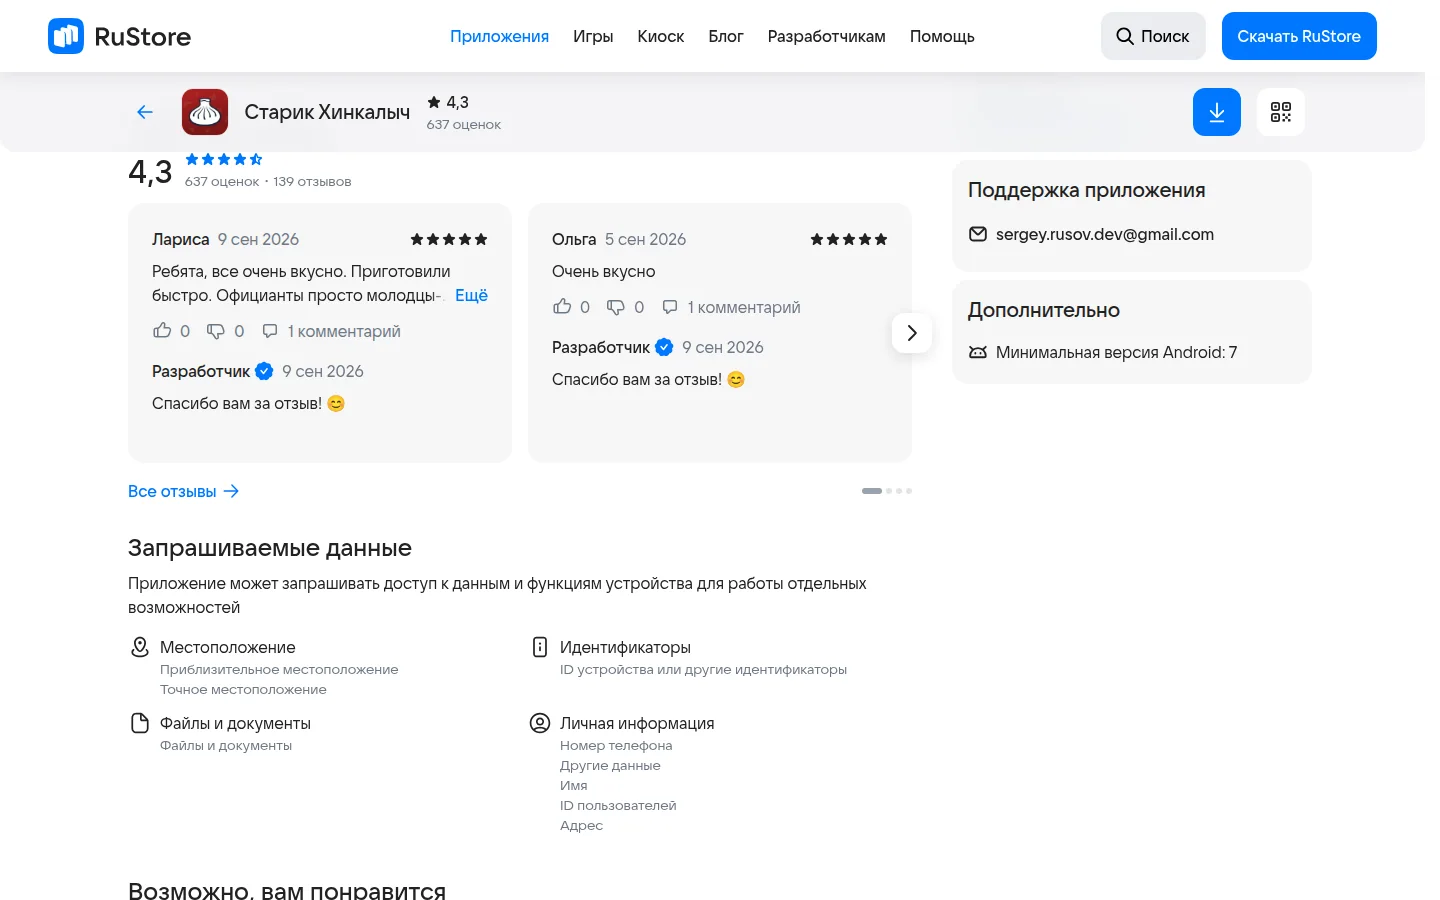1440x900 pixels.
Task: Open the Помощь section
Action: pyautogui.click(x=942, y=36)
